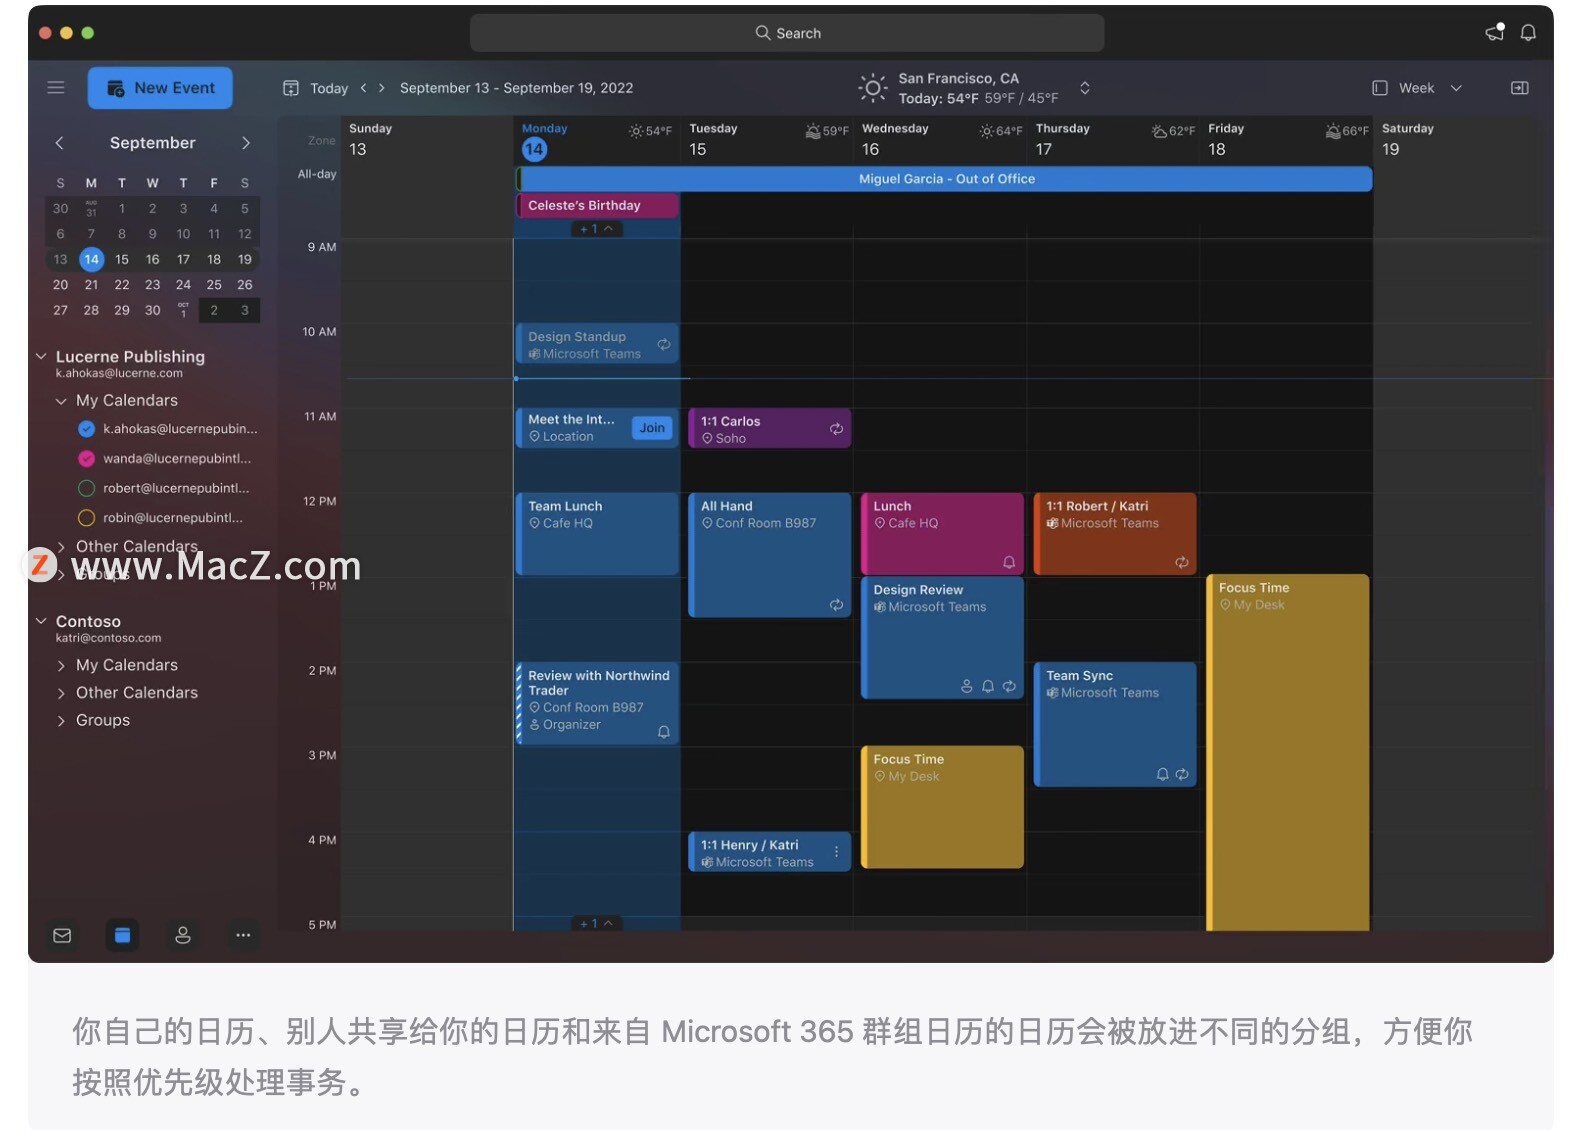Open the Design Review event
The height and width of the screenshot is (1130, 1586).
pyautogui.click(x=942, y=638)
